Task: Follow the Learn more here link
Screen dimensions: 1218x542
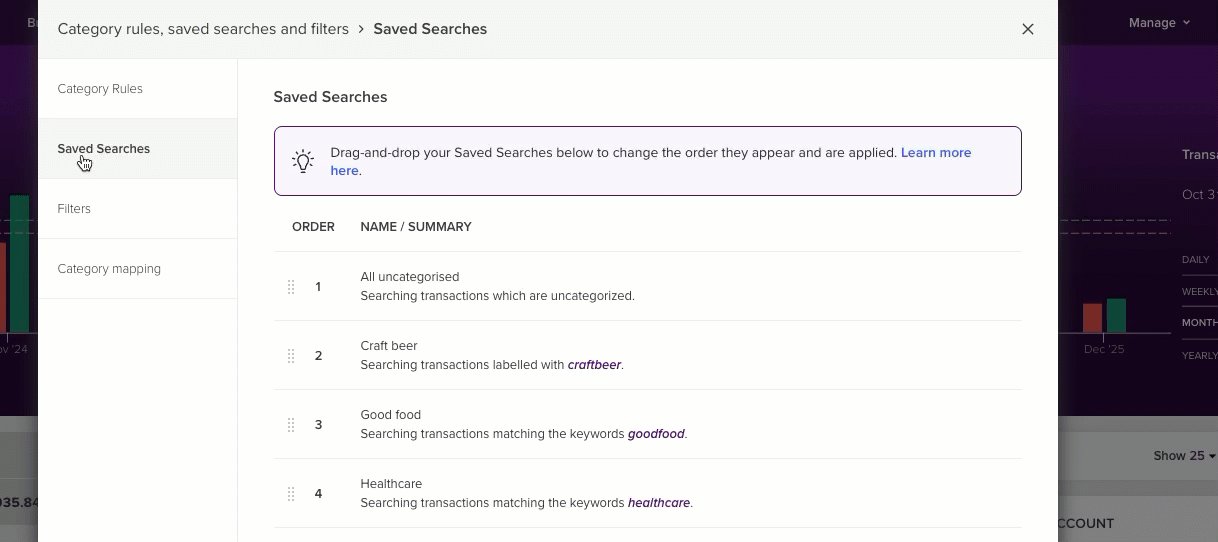Action: (935, 153)
